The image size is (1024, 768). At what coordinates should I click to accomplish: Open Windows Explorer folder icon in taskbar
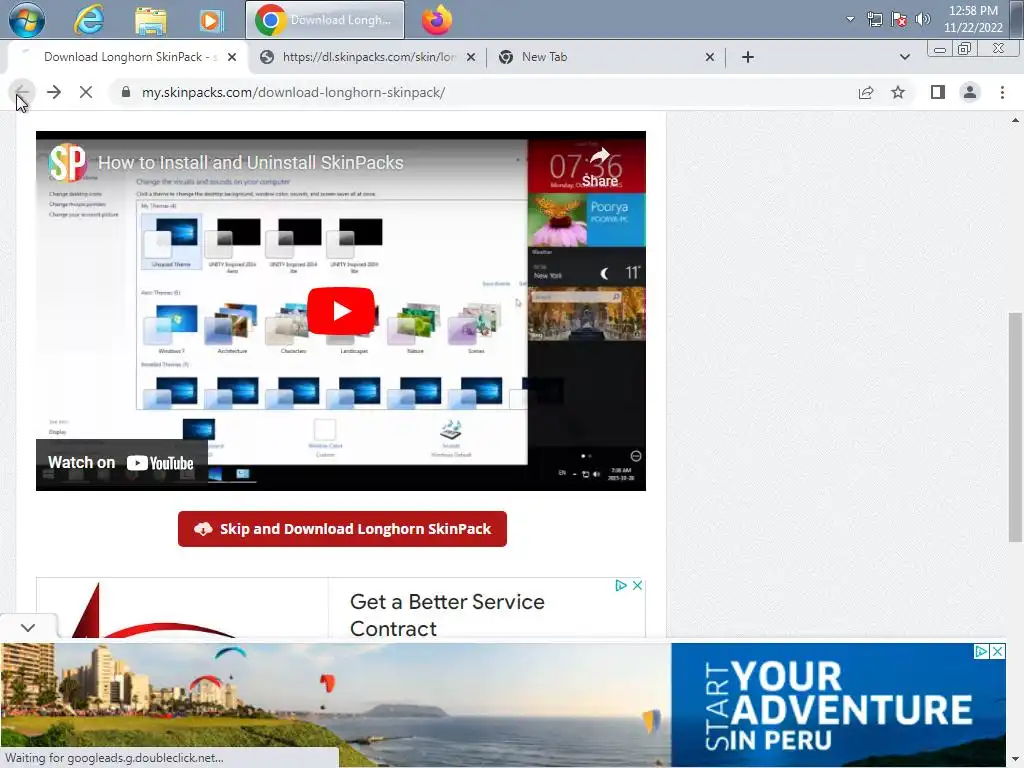tap(150, 20)
